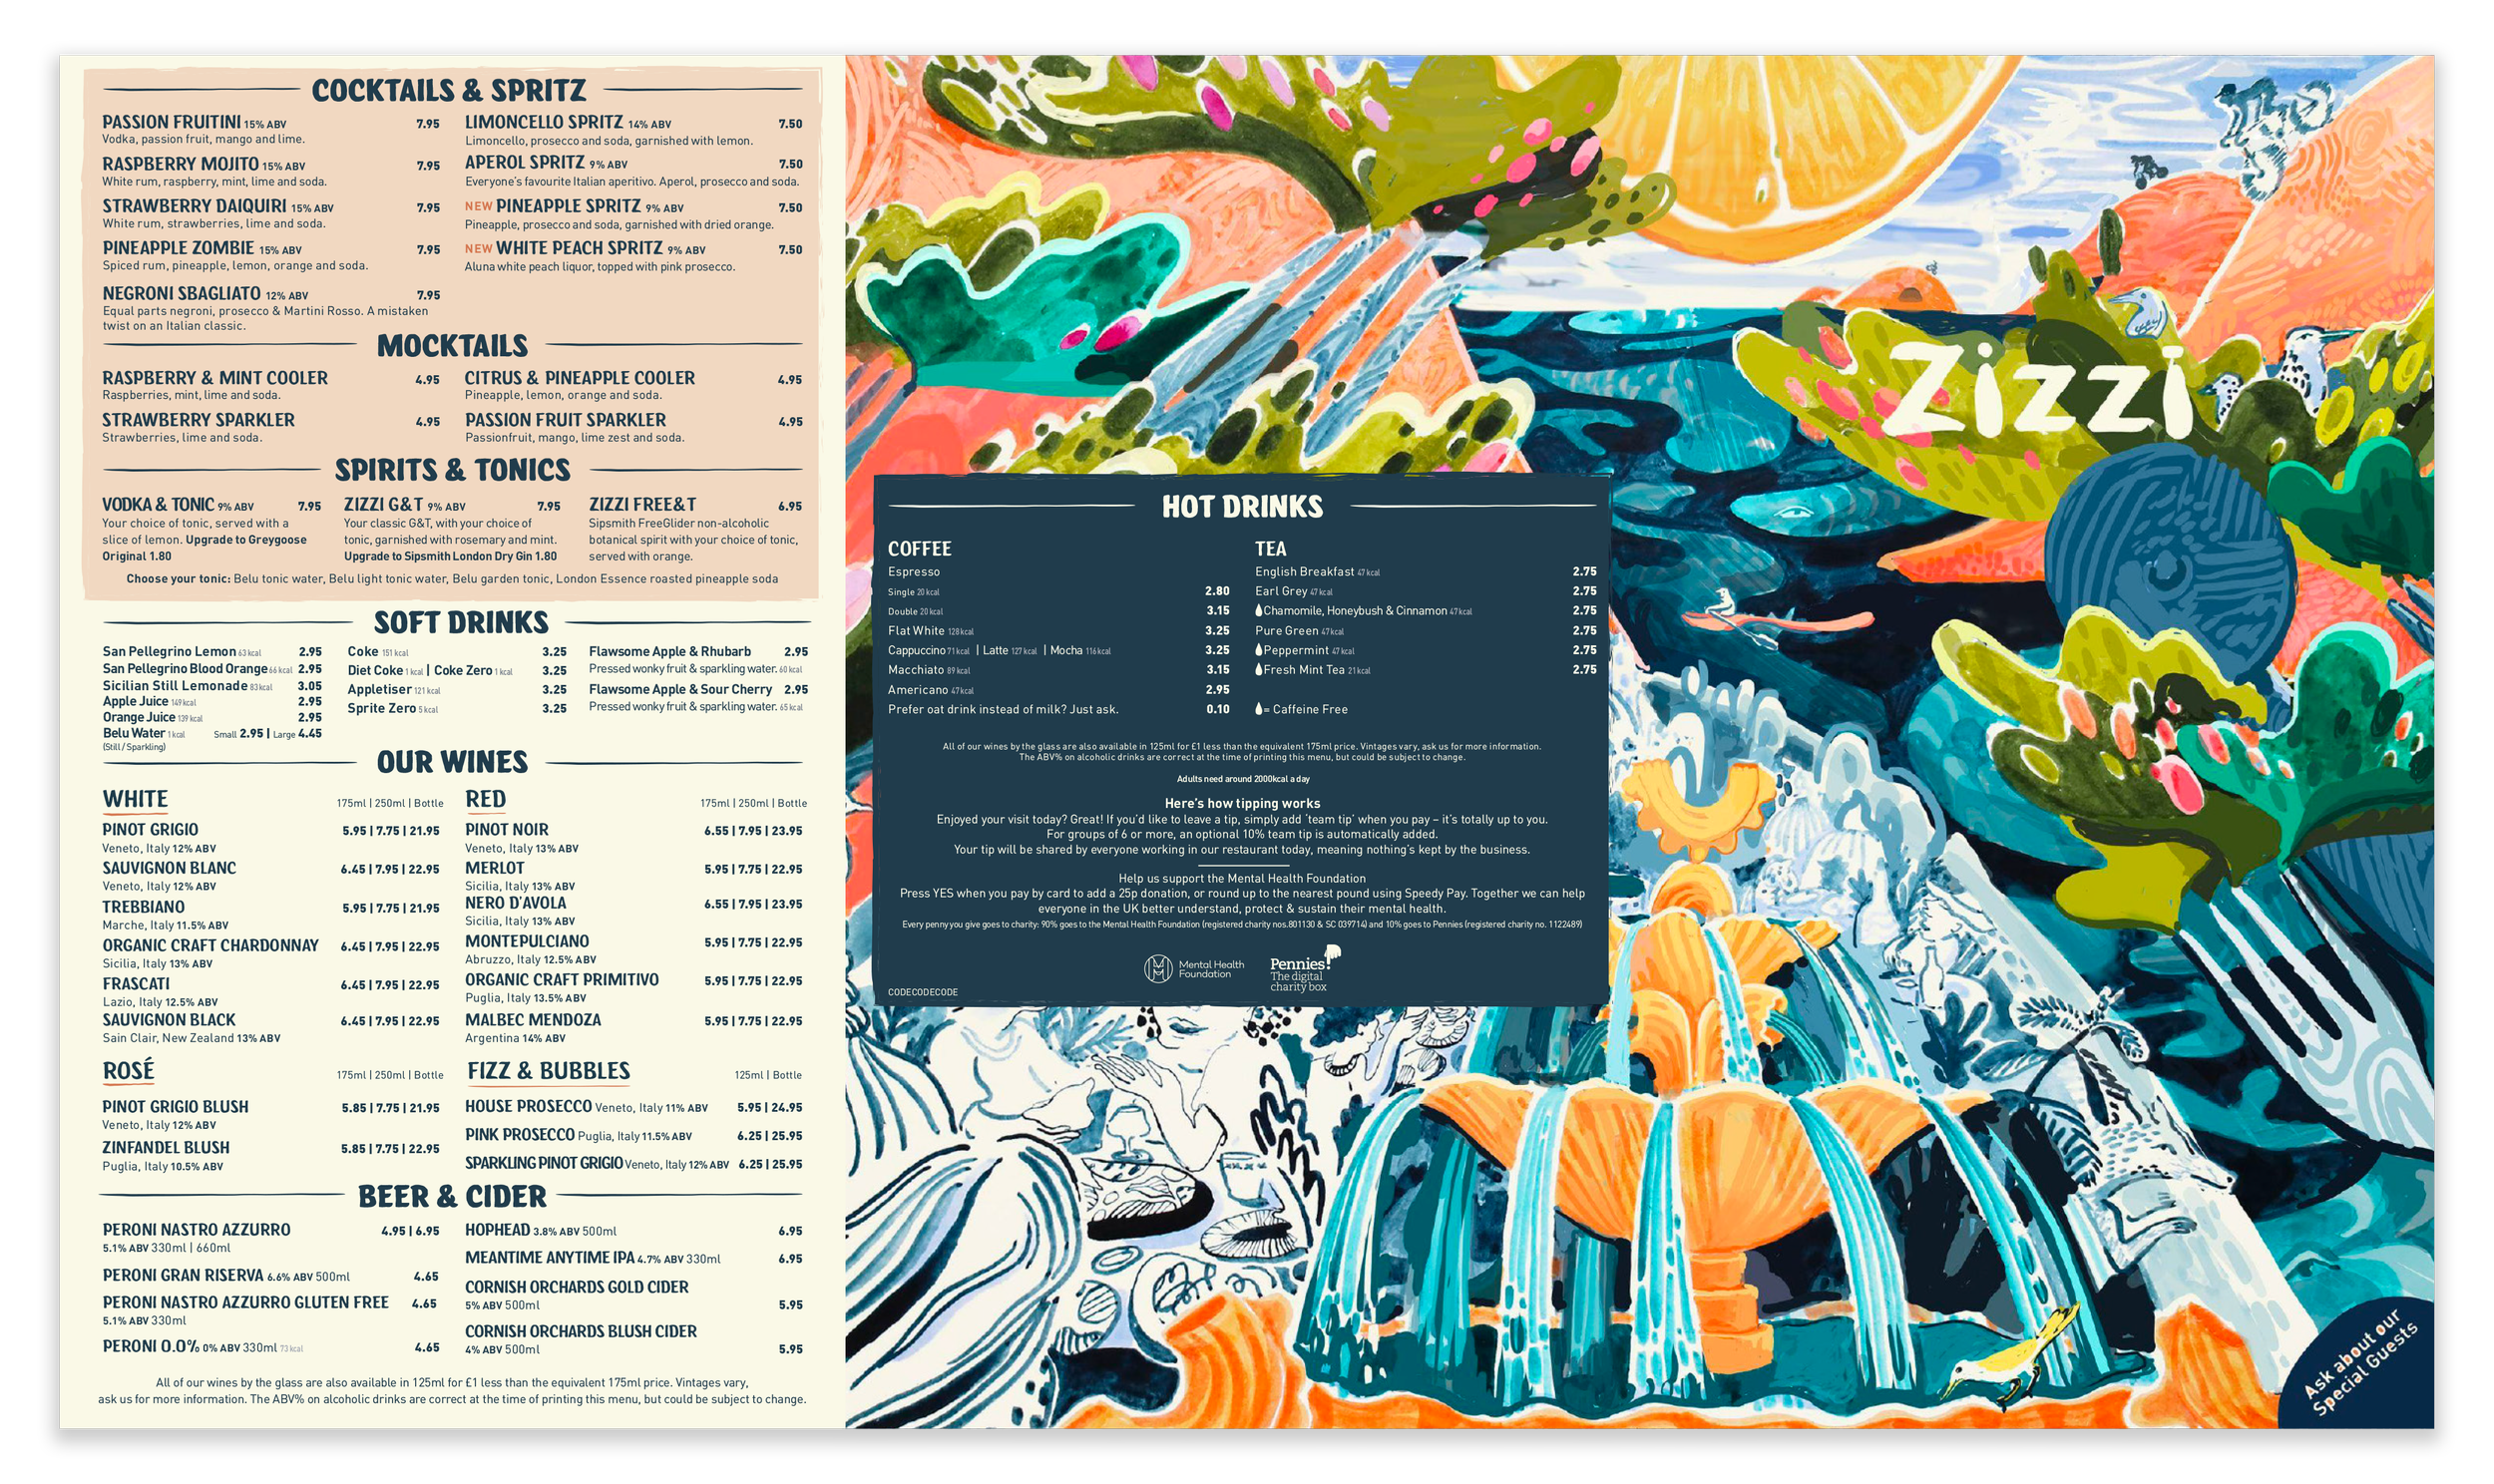Select the White Peach Spritz name
This screenshot has height=1484, width=2494.
pos(579,248)
